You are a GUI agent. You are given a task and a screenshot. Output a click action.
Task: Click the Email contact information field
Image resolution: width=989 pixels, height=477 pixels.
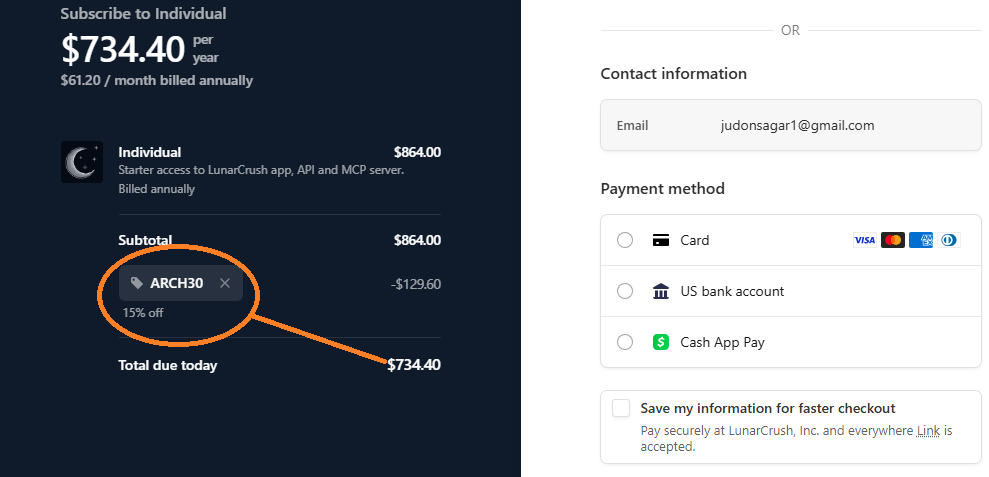point(790,126)
